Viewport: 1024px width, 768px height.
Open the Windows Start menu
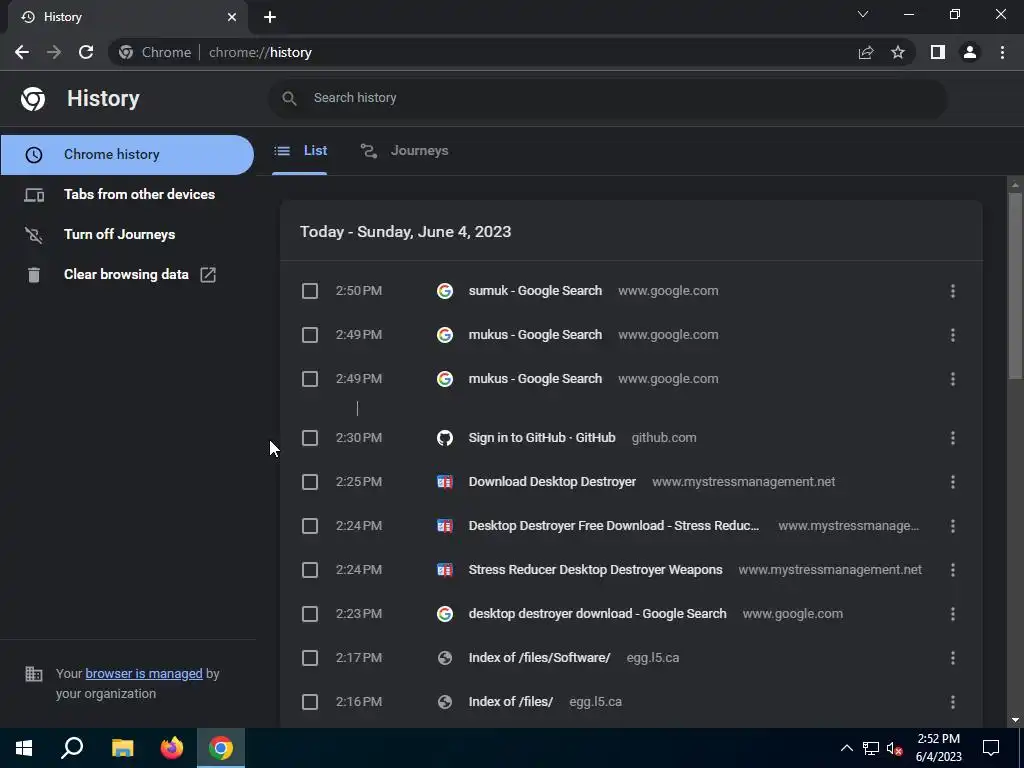24,748
